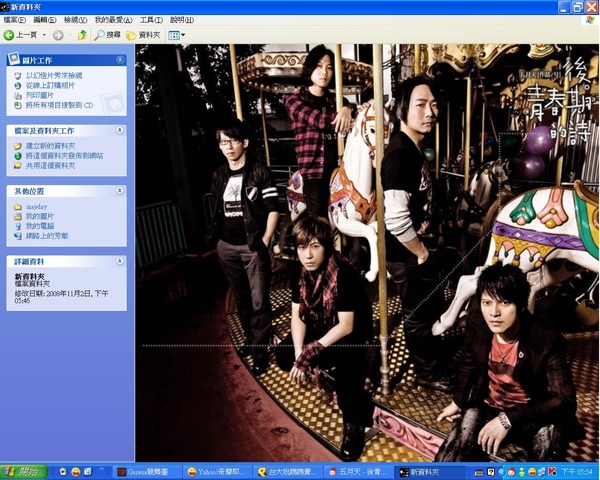Click the new folder icon beside 建立新的資料夾
Image resolution: width=600 pixels, height=480 pixels.
point(18,146)
